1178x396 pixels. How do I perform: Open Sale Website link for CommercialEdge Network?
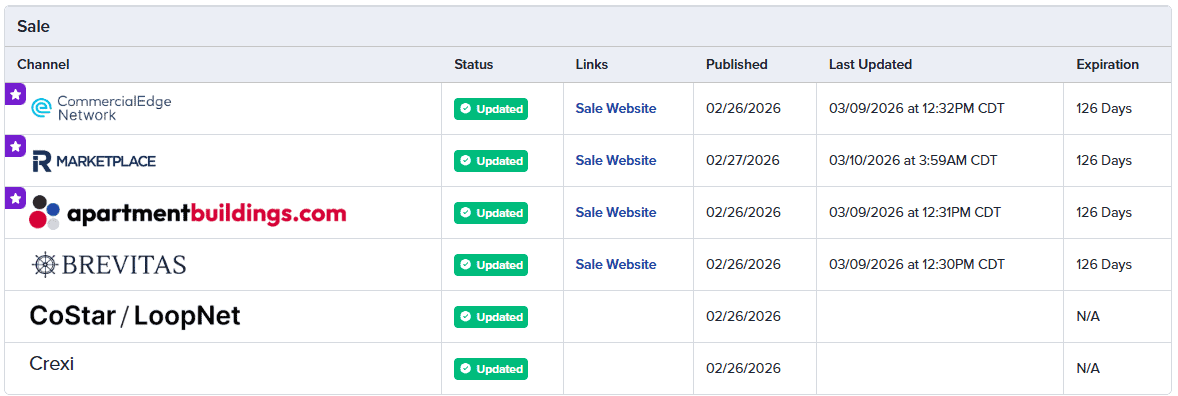[616, 108]
